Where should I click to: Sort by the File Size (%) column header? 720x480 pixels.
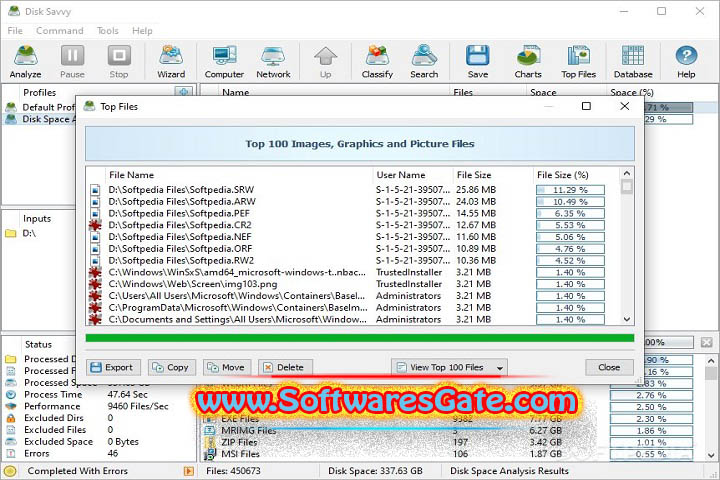[x=562, y=175]
